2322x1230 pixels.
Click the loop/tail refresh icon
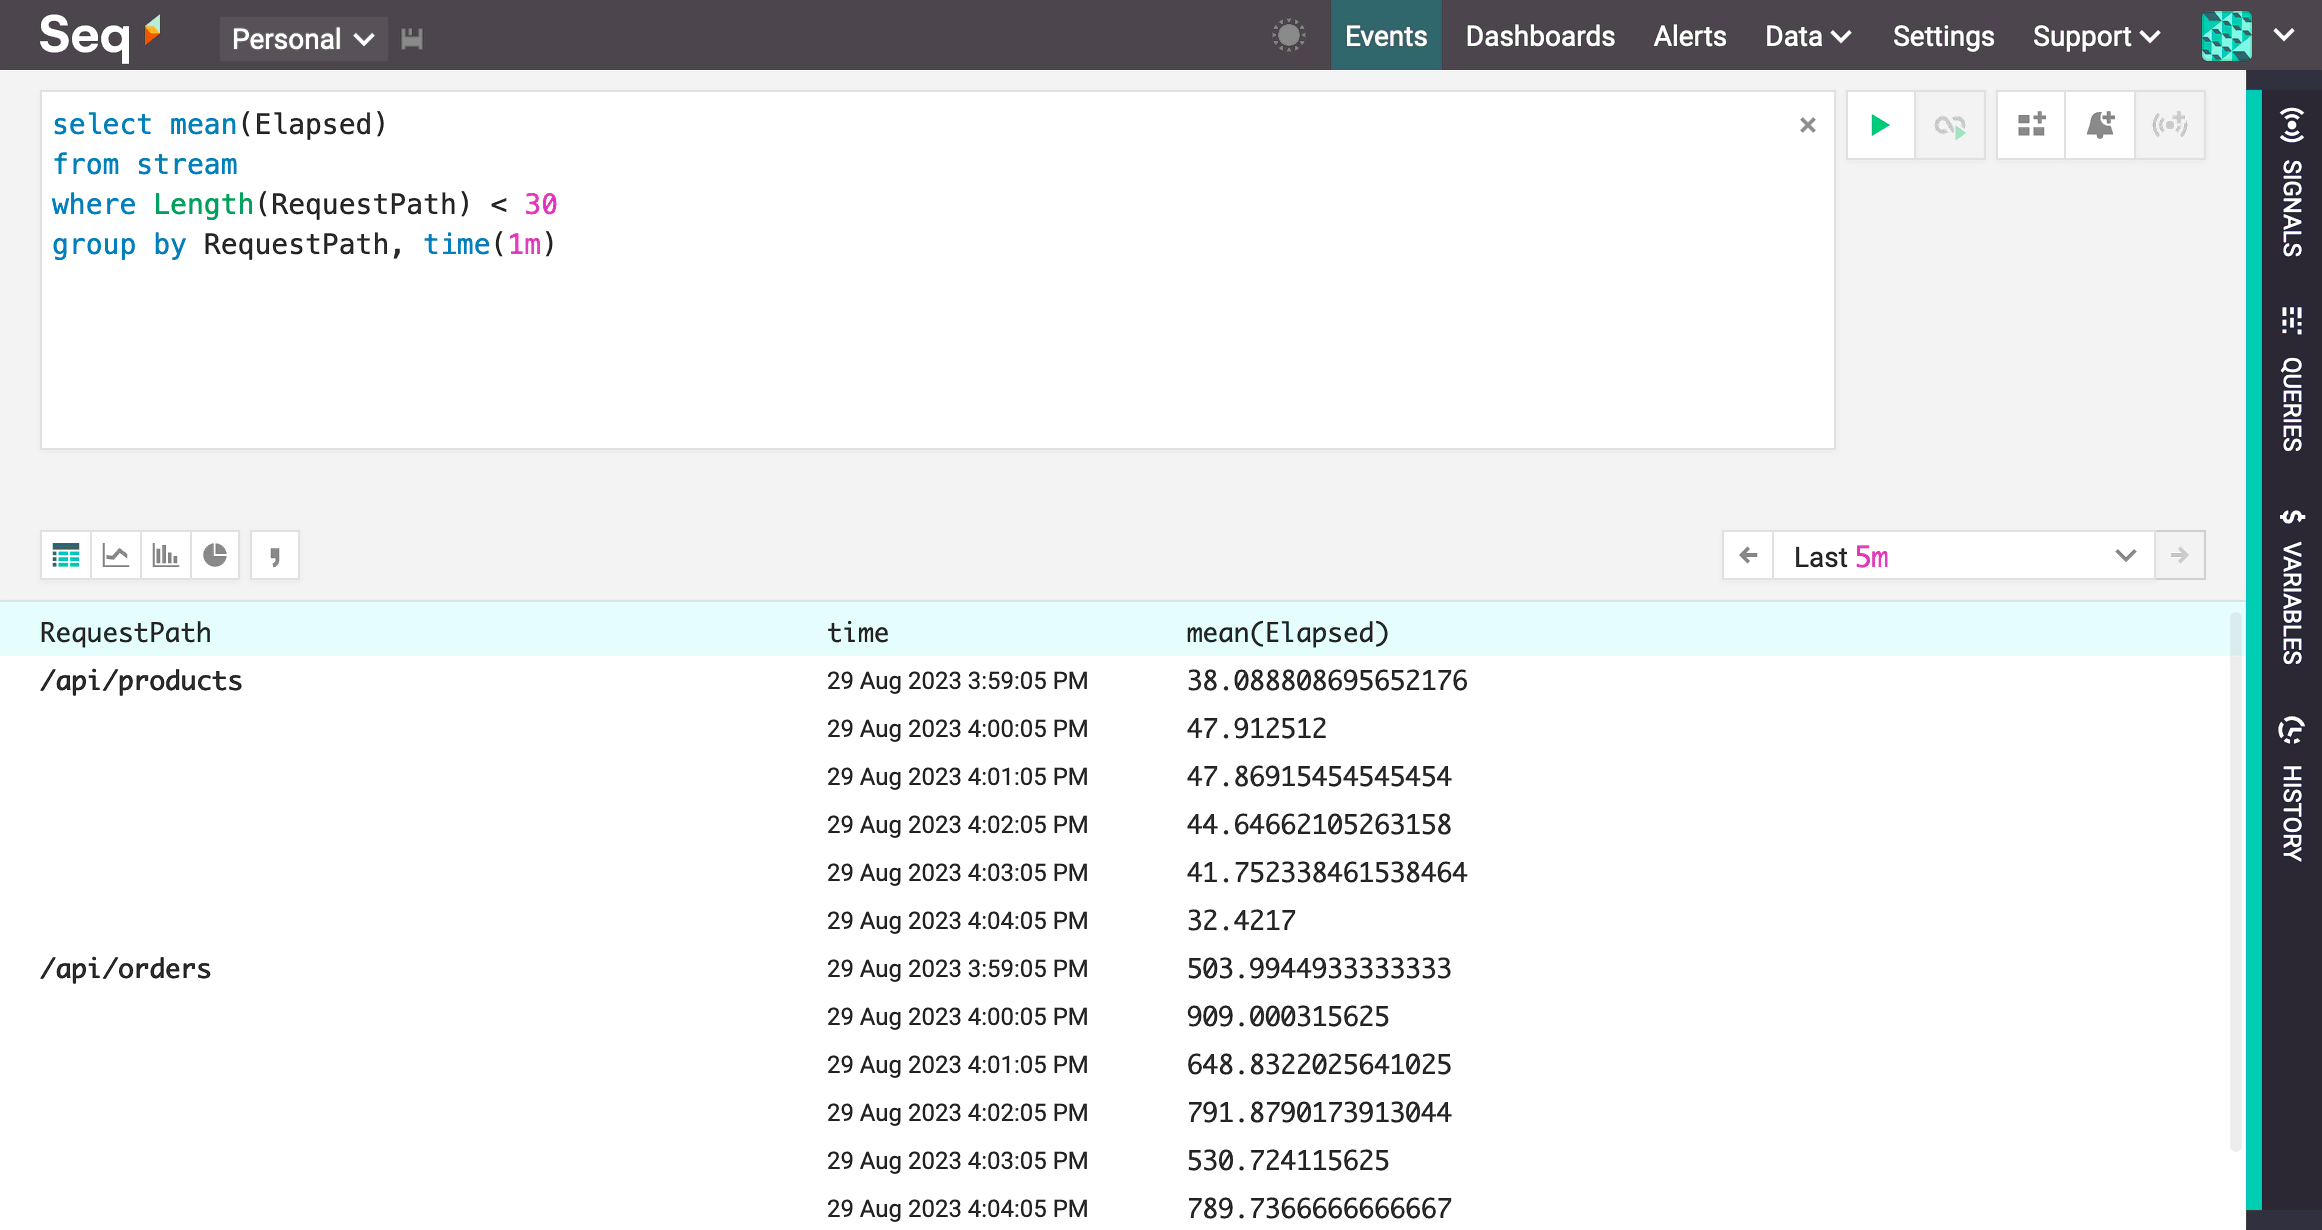point(1950,125)
